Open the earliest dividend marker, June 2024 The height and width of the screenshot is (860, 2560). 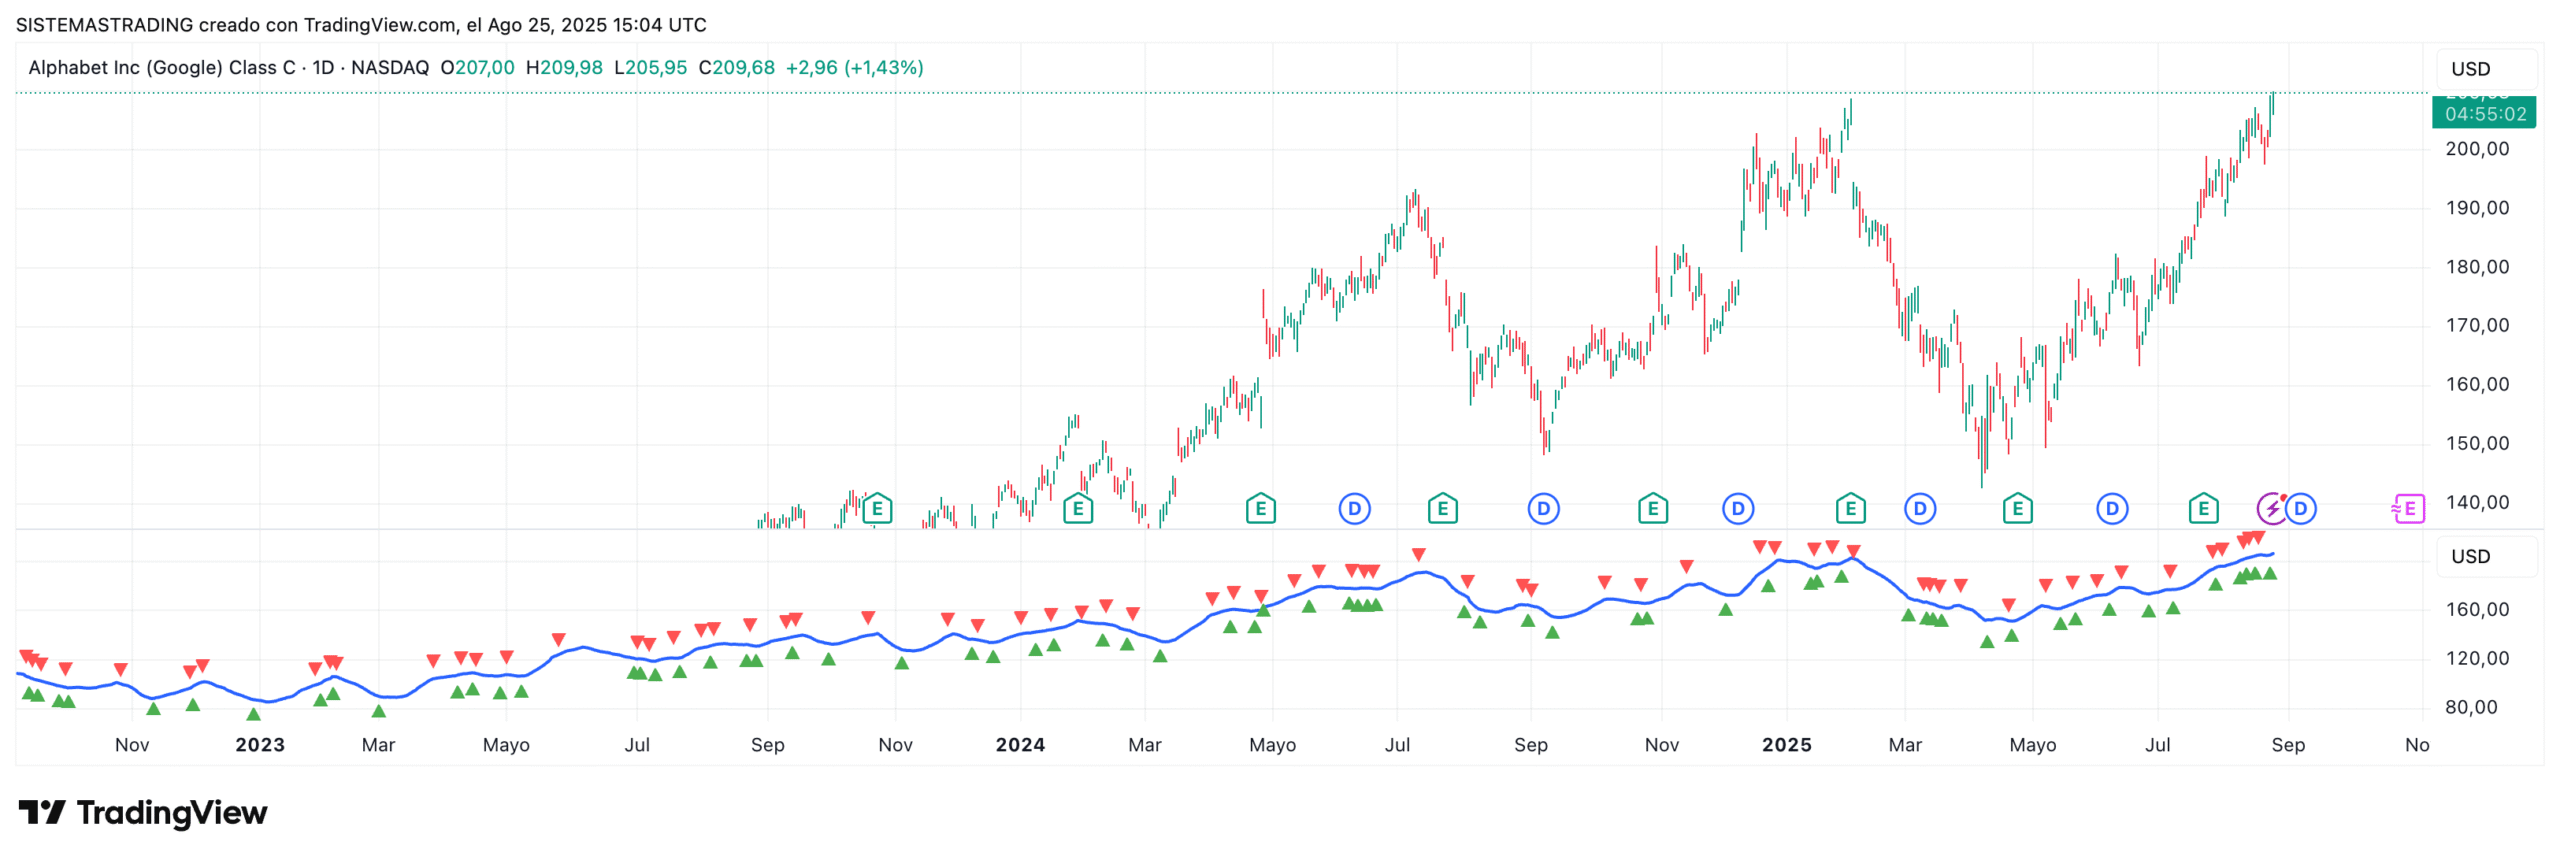pyautogui.click(x=1354, y=509)
